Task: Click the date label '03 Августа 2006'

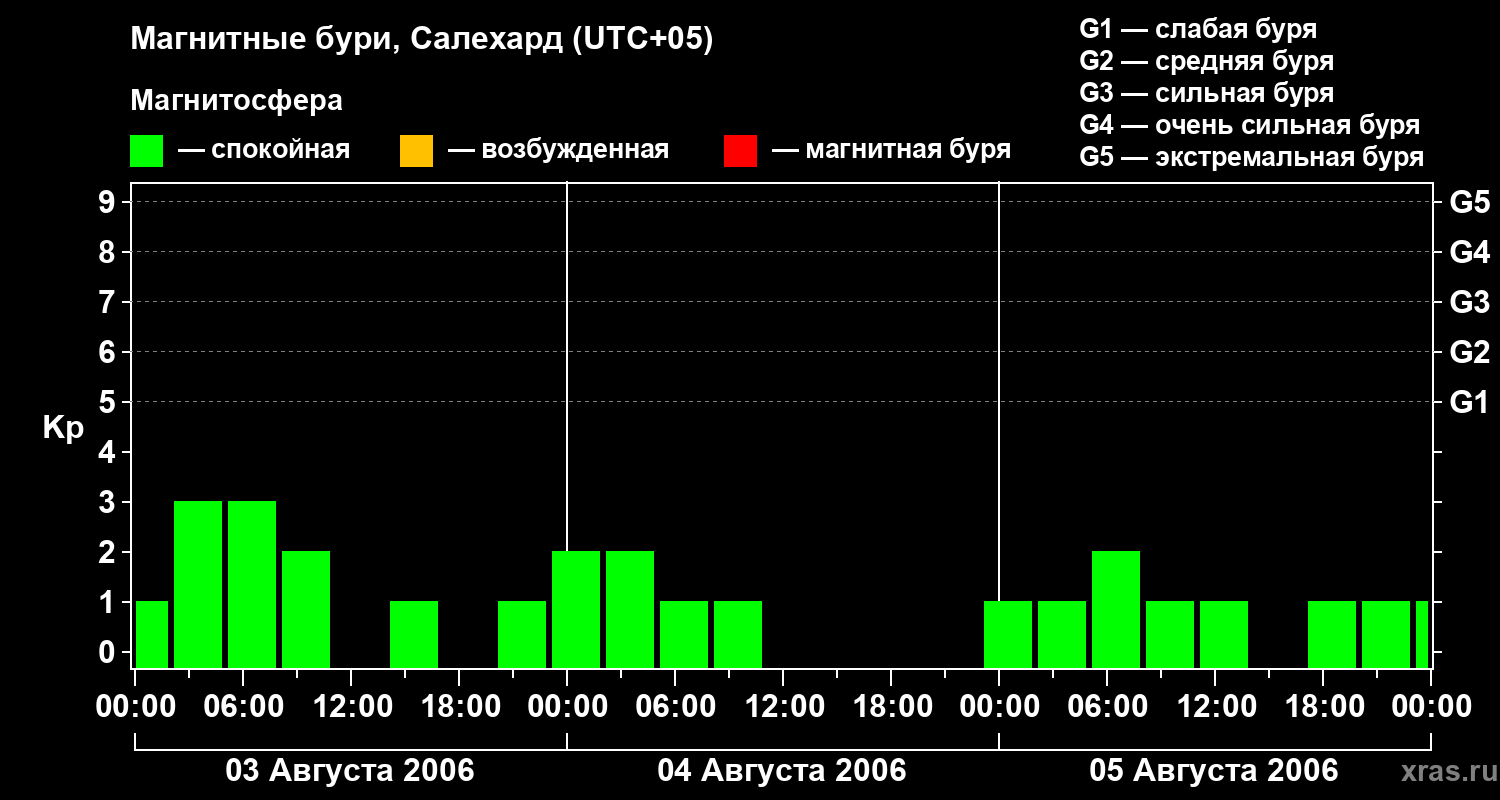Action: (350, 770)
